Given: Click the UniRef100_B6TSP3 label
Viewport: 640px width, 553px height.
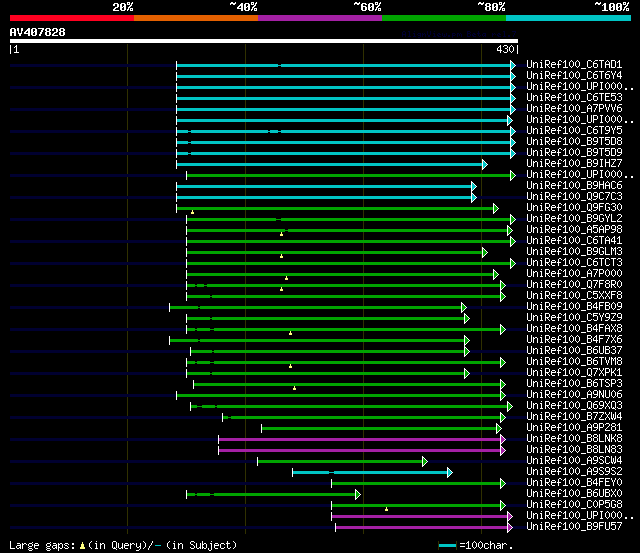Looking at the screenshot, I should (x=574, y=384).
